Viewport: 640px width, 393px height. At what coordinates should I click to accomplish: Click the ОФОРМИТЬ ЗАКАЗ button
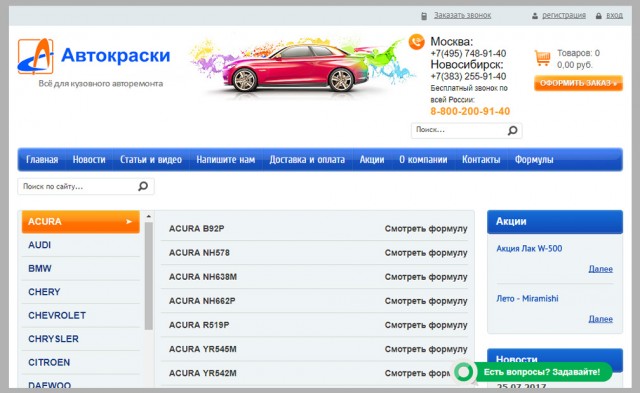pyautogui.click(x=578, y=83)
